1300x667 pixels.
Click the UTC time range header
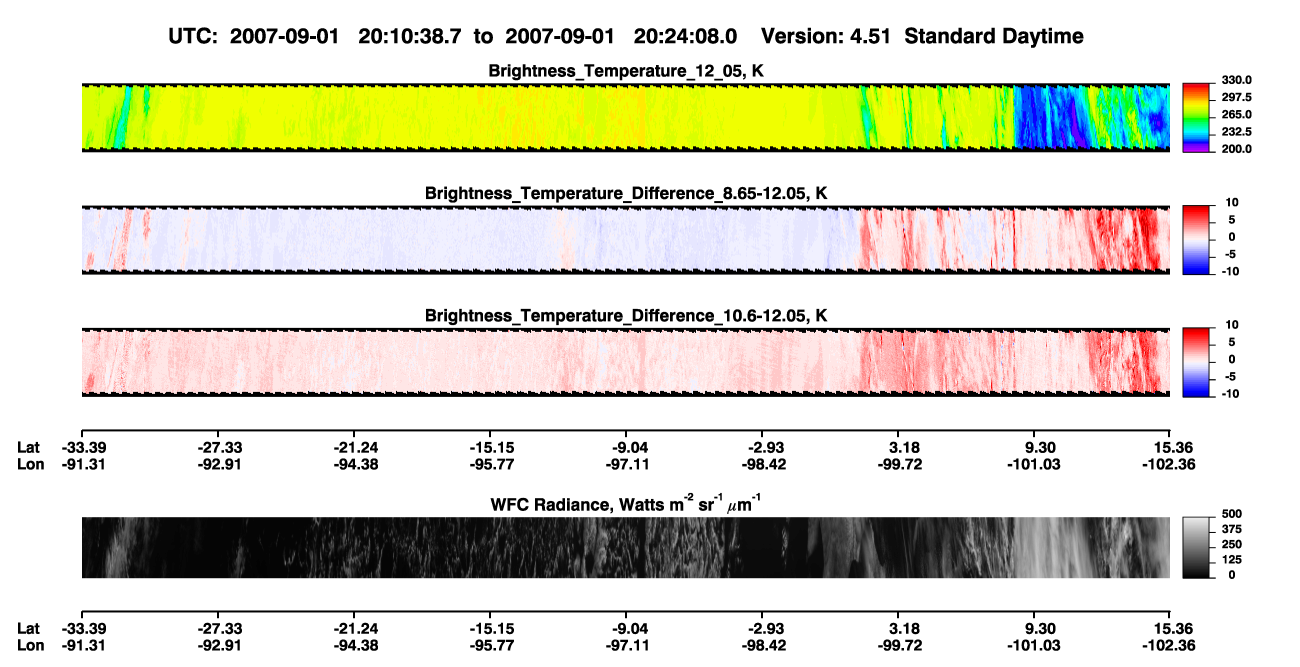tap(455, 36)
